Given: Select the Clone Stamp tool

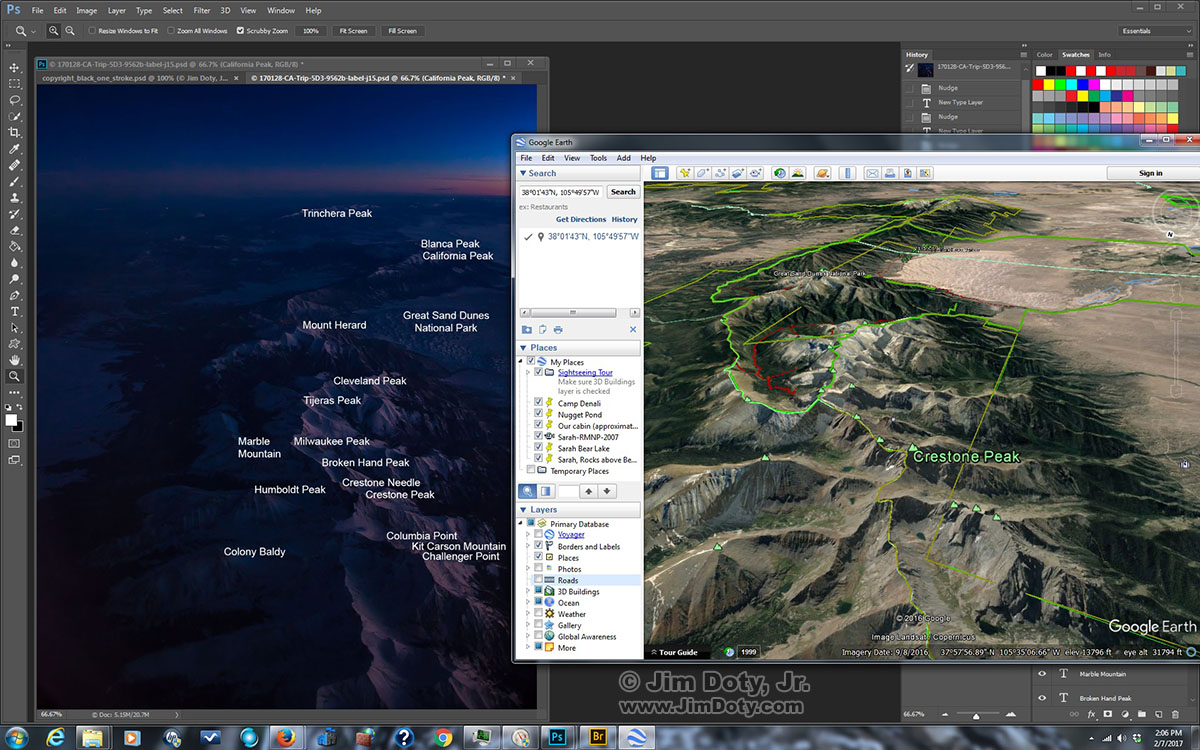Looking at the screenshot, I should click(14, 197).
